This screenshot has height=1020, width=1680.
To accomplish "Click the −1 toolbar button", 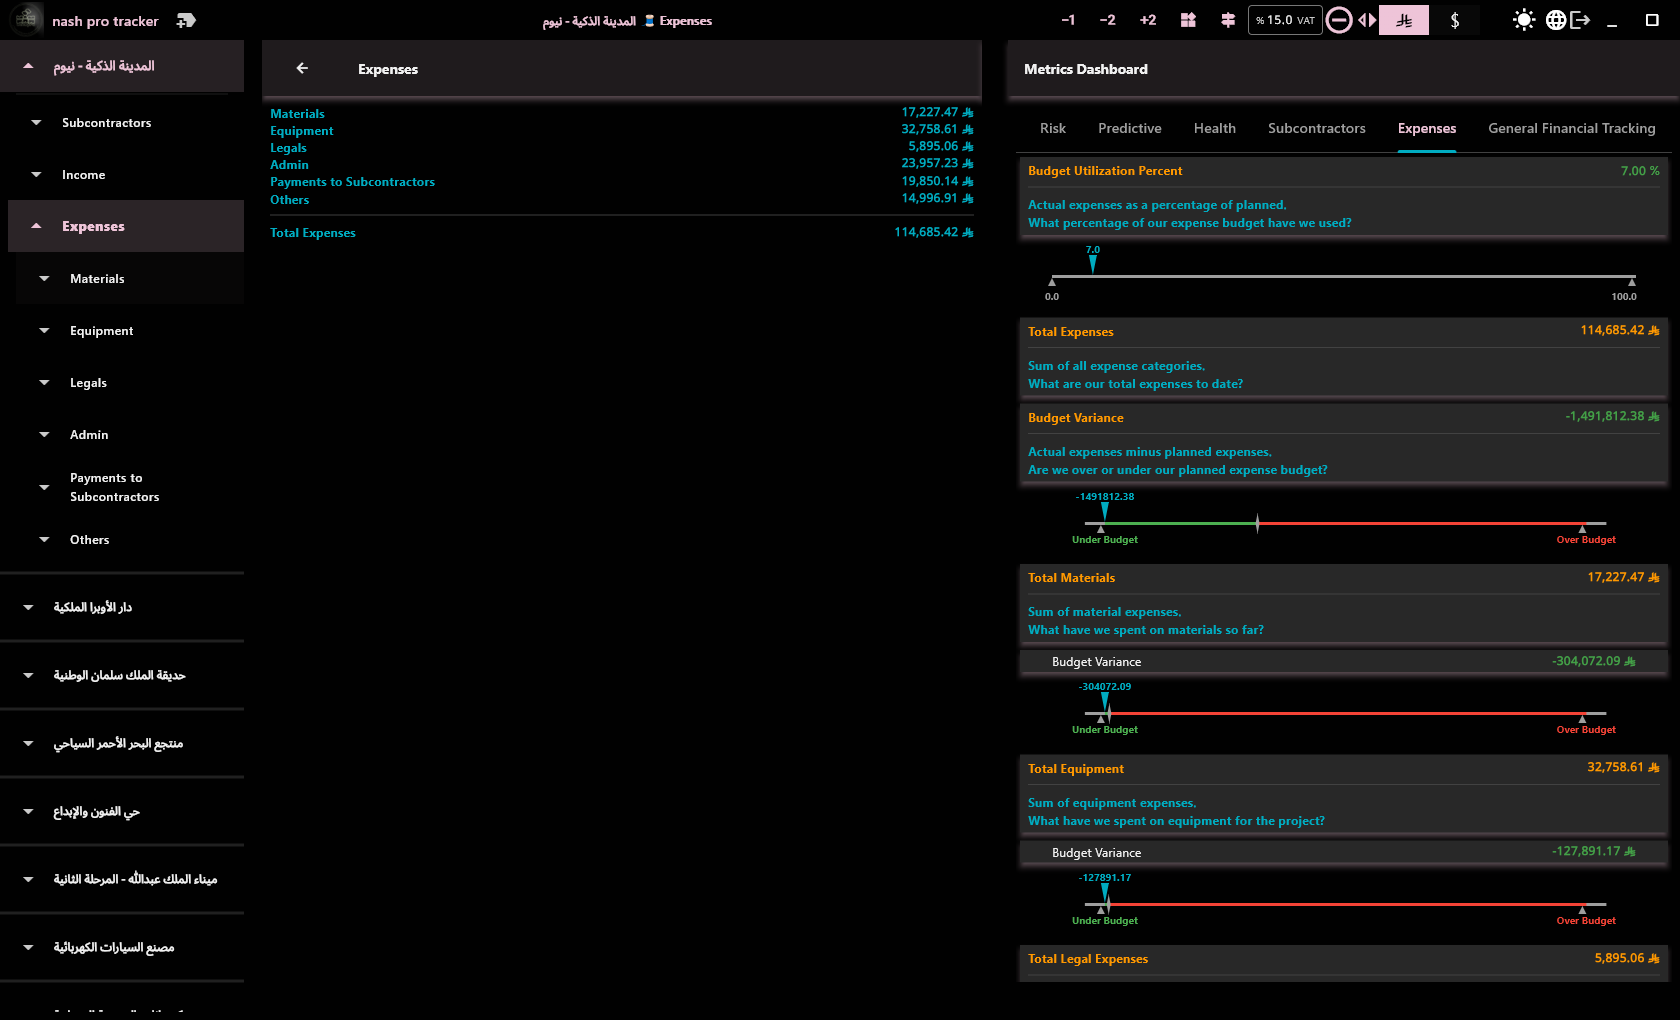I will (x=1068, y=20).
